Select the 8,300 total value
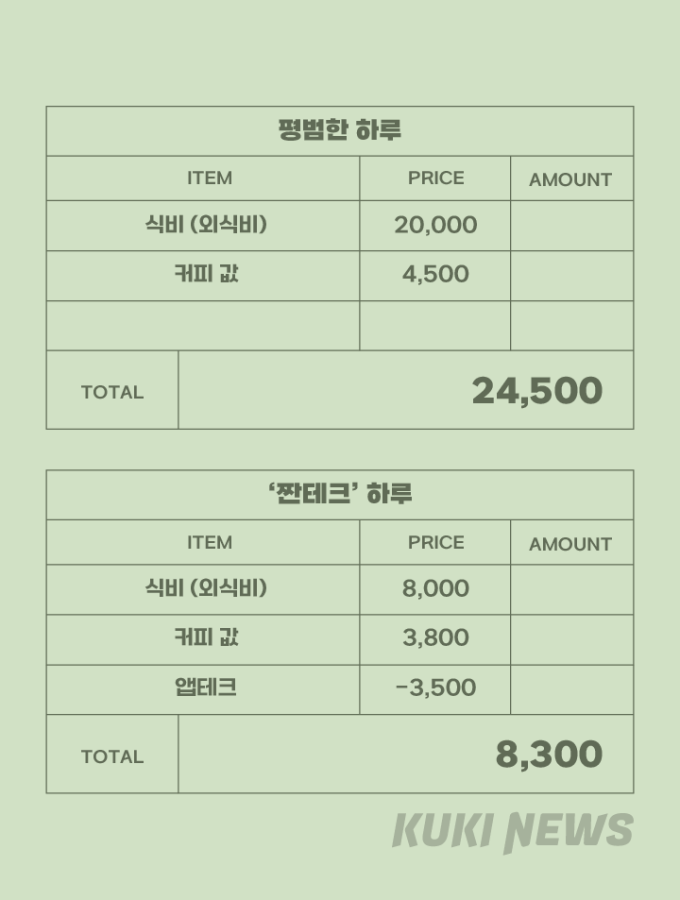Viewport: 680px width, 900px height. click(x=549, y=754)
